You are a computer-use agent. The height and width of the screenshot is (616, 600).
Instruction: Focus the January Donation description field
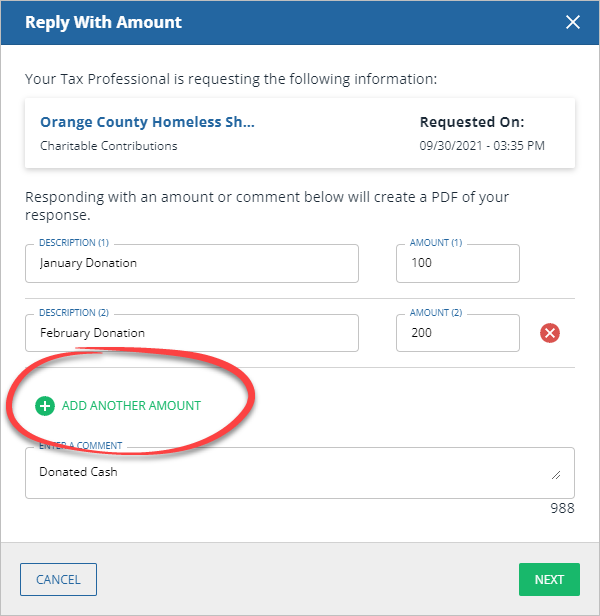click(x=191, y=264)
